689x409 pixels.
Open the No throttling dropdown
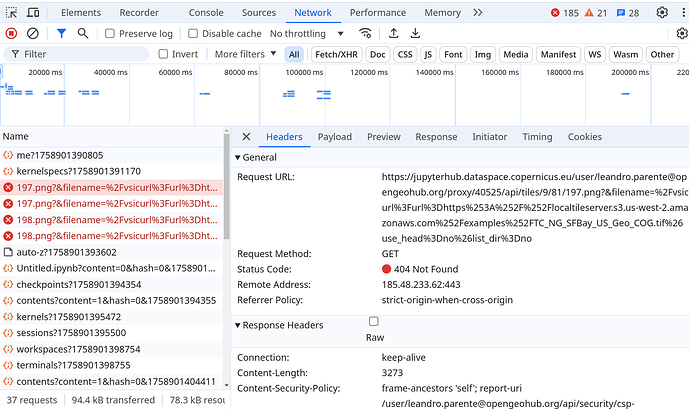[305, 33]
